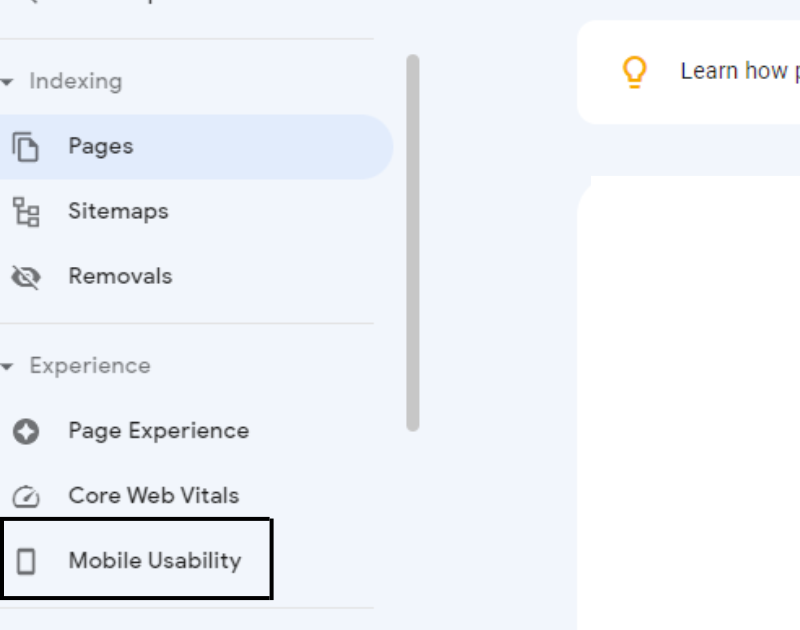Open the Pages report
The height and width of the screenshot is (630, 800).
pos(196,147)
